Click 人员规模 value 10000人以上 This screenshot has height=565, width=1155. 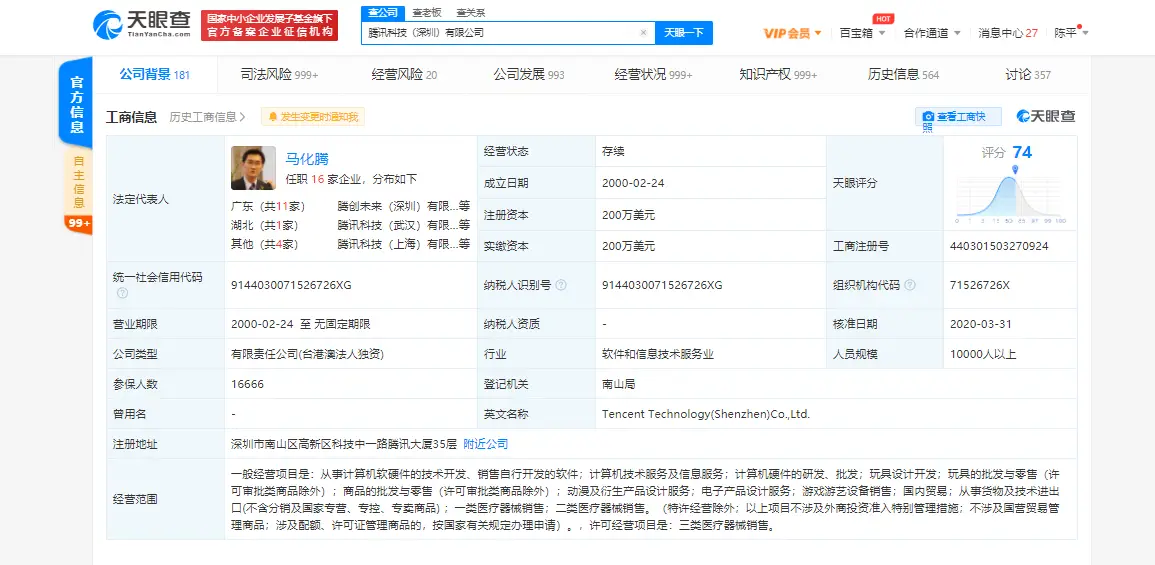983,354
